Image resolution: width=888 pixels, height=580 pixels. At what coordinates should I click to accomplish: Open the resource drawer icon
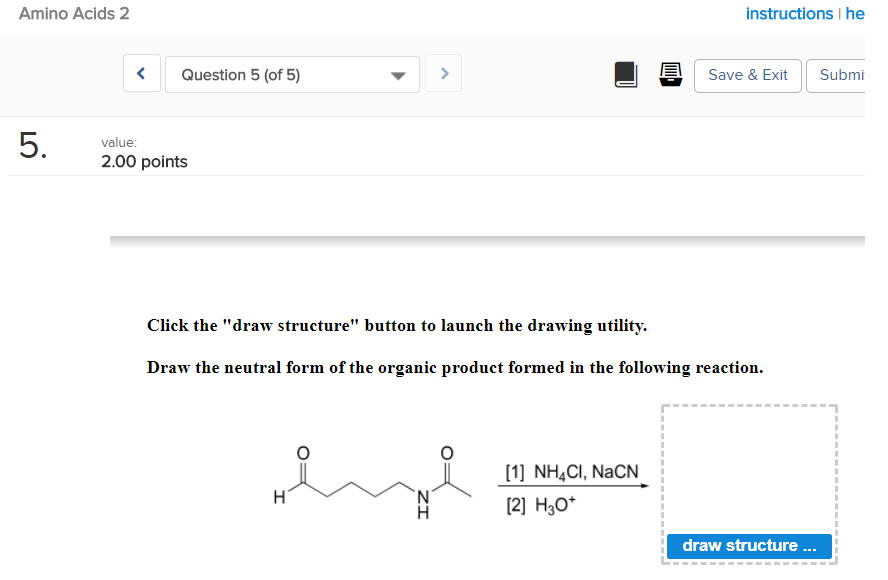[x=670, y=74]
